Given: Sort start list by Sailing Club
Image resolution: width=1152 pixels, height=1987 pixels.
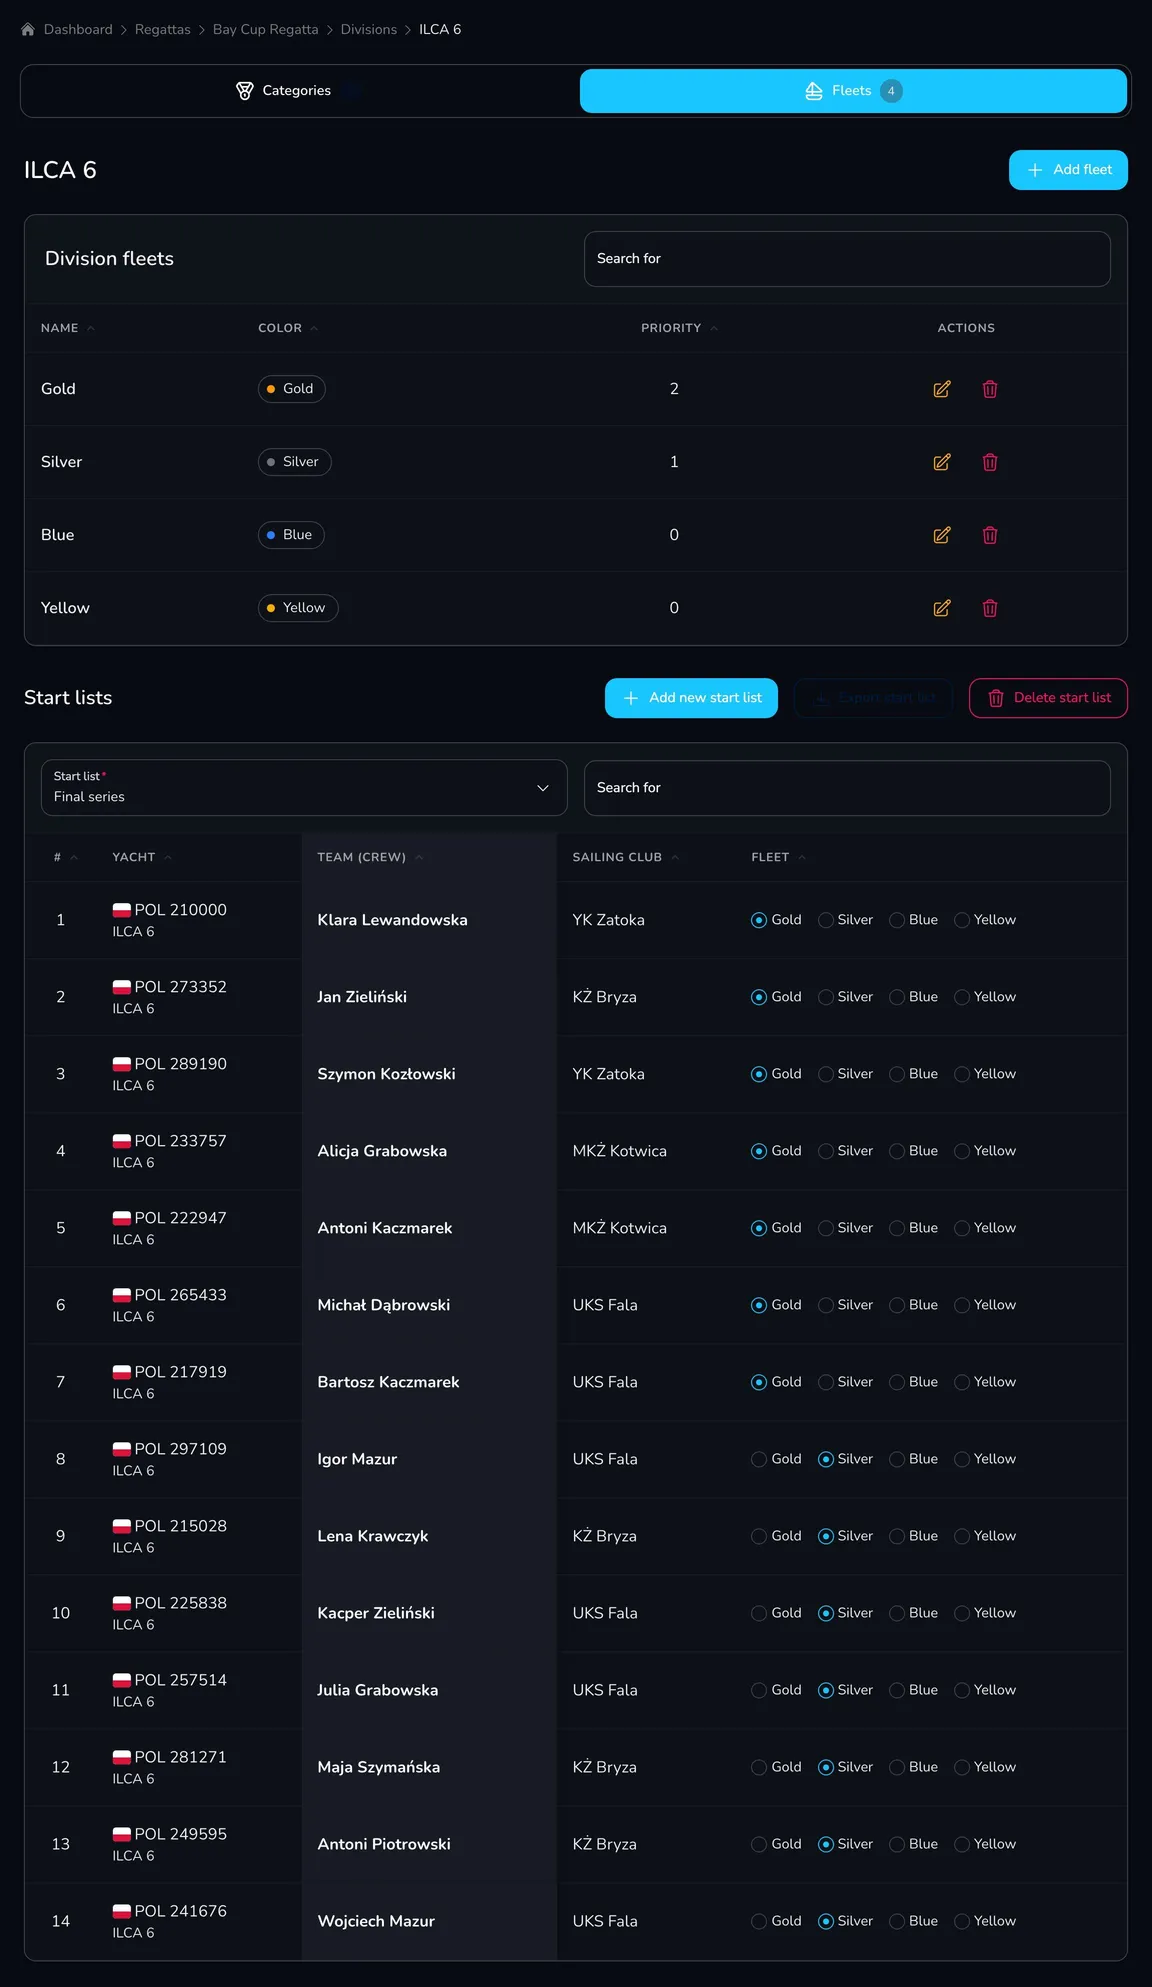Looking at the screenshot, I should (x=625, y=857).
